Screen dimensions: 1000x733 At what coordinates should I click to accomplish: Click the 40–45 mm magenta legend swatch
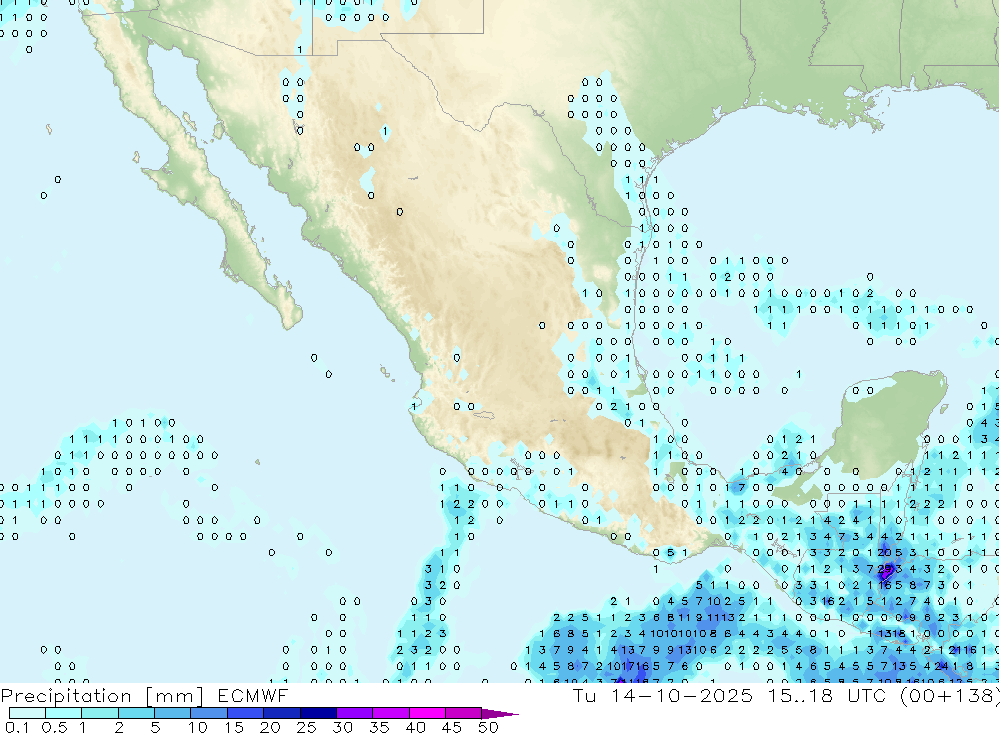click(x=427, y=713)
